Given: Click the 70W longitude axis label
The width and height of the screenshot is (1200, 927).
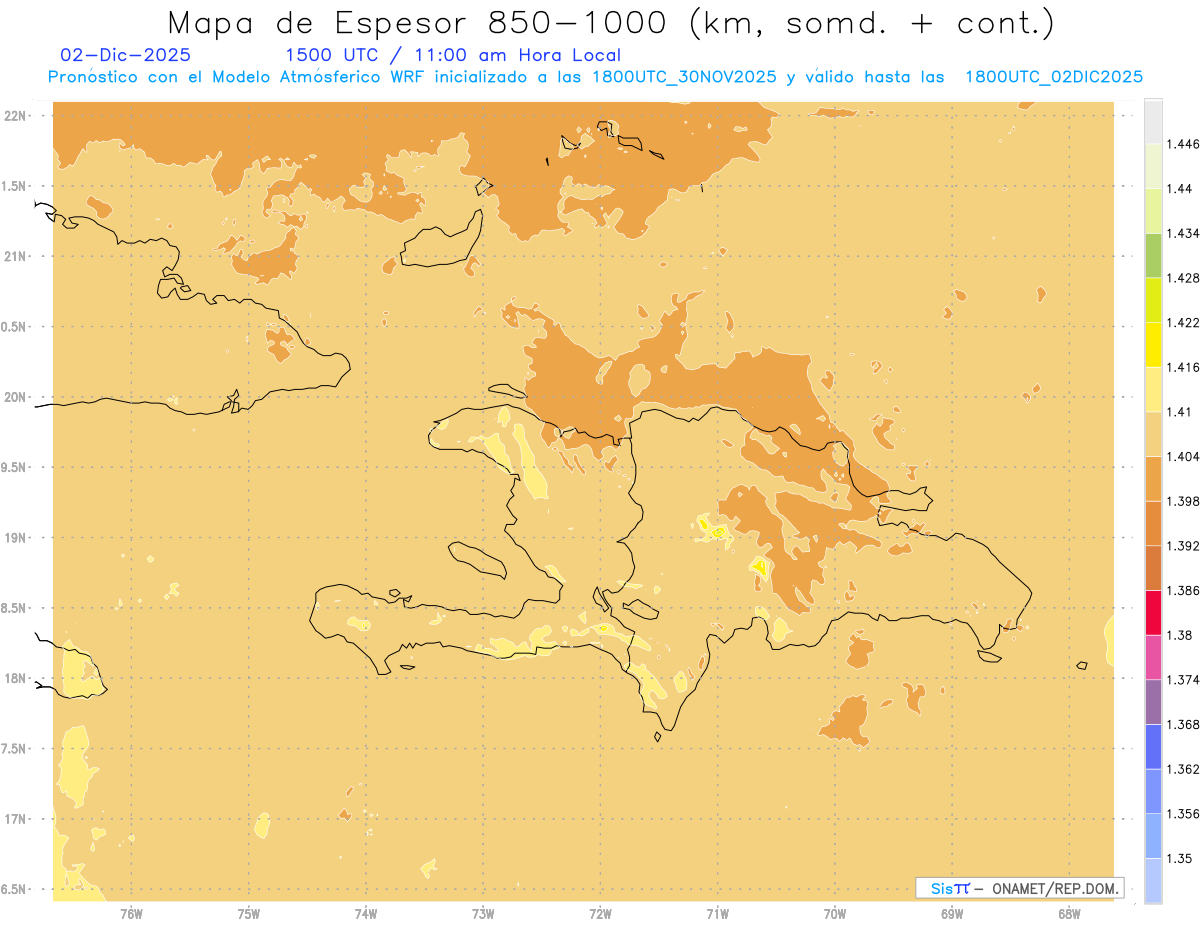Looking at the screenshot, I should pos(835,914).
